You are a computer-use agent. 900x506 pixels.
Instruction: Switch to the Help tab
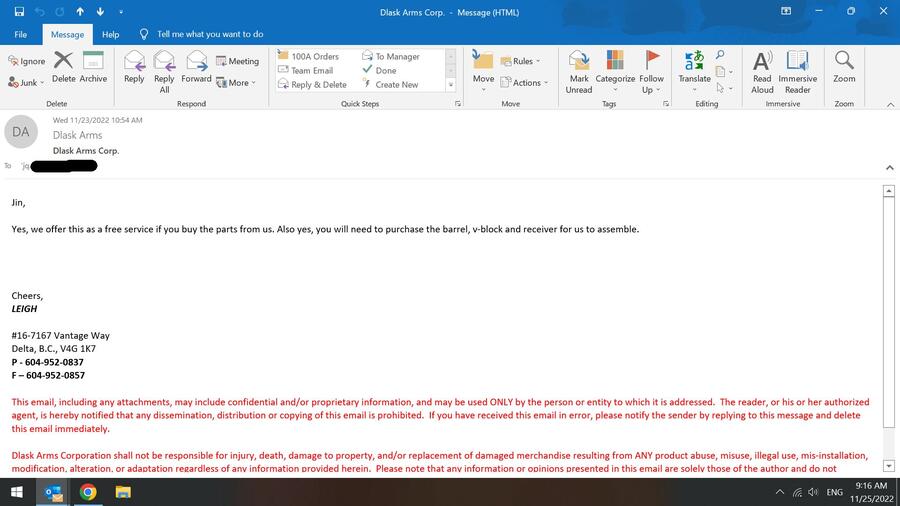point(110,34)
